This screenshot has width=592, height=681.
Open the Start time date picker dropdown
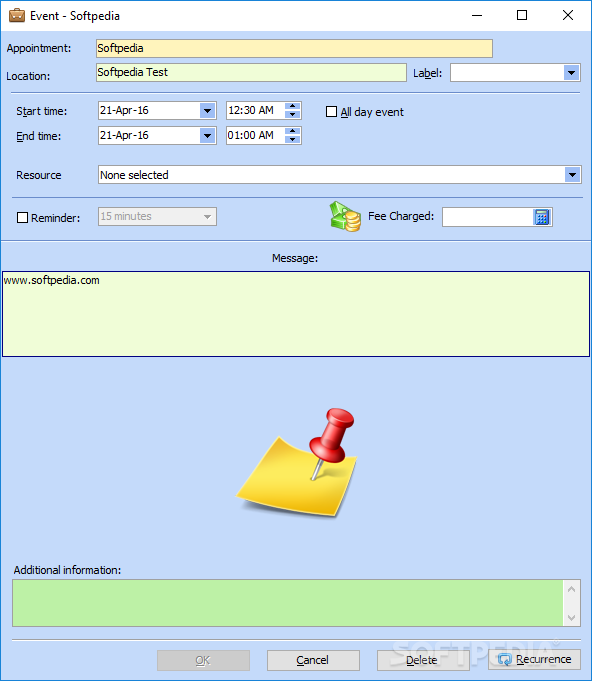click(208, 111)
